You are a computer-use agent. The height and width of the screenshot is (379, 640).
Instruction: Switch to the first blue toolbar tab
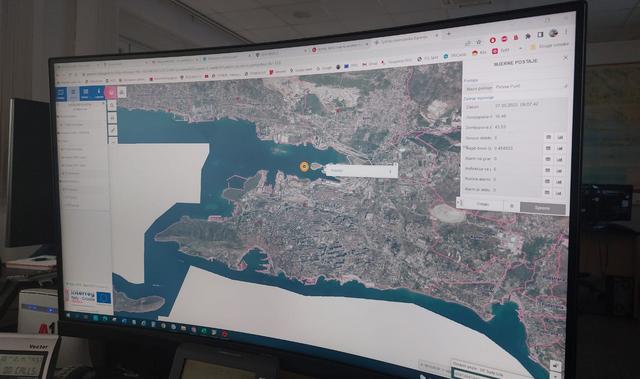pos(61,93)
